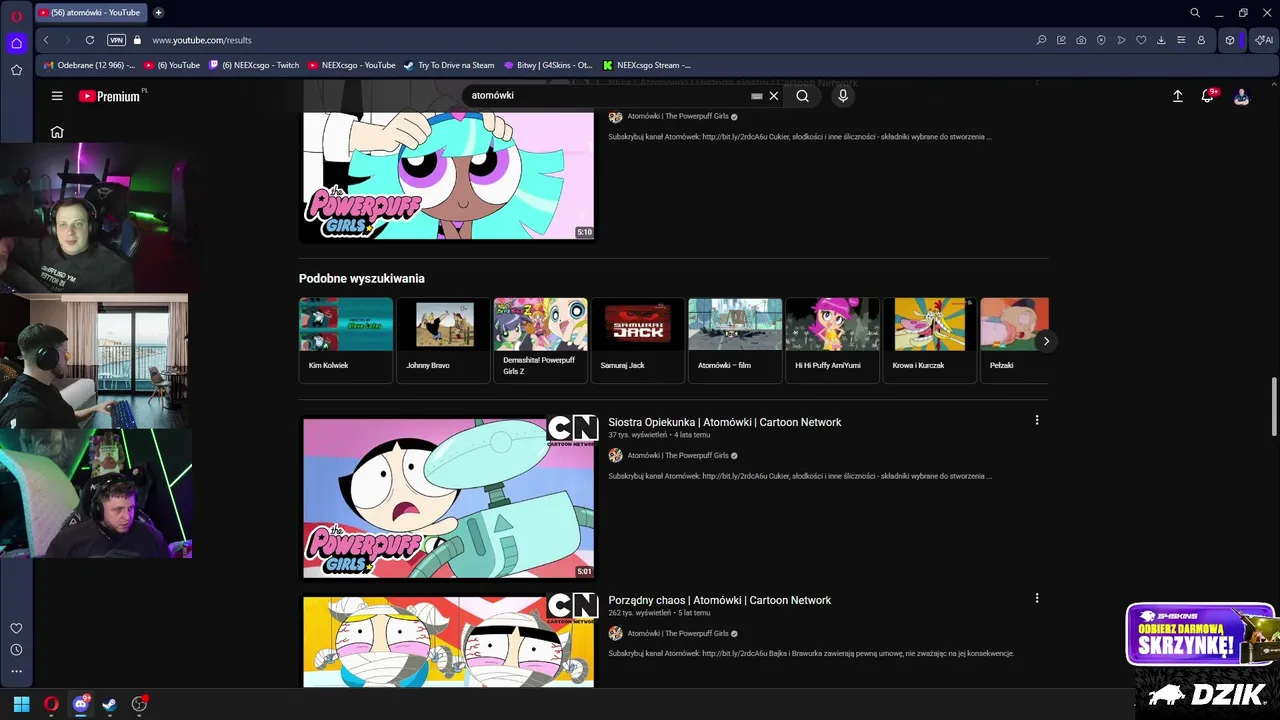Clear the search query with the X
Image resolution: width=1280 pixels, height=720 pixels.
[x=773, y=96]
